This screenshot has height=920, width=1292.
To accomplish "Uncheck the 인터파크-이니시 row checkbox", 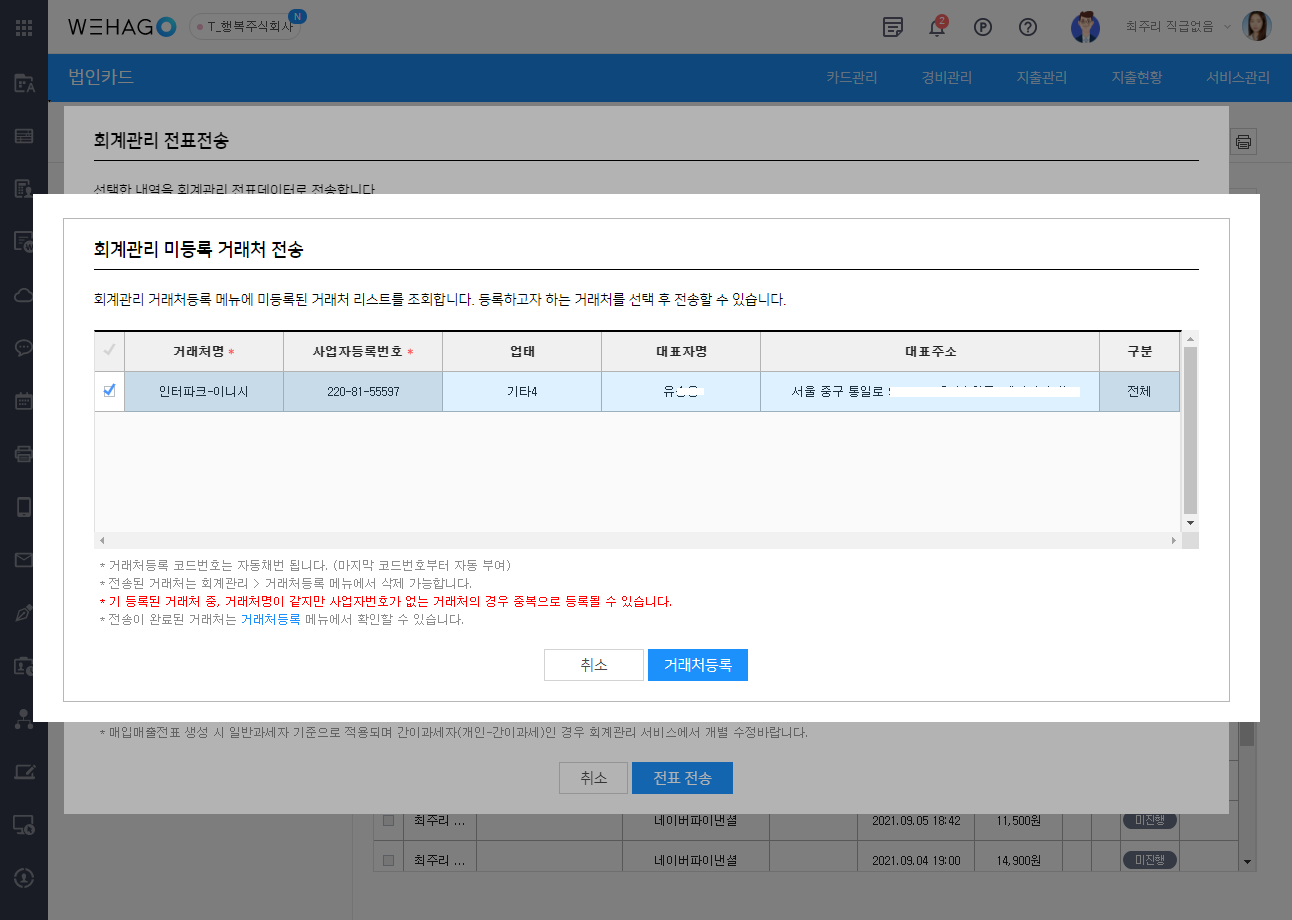I will 109,391.
